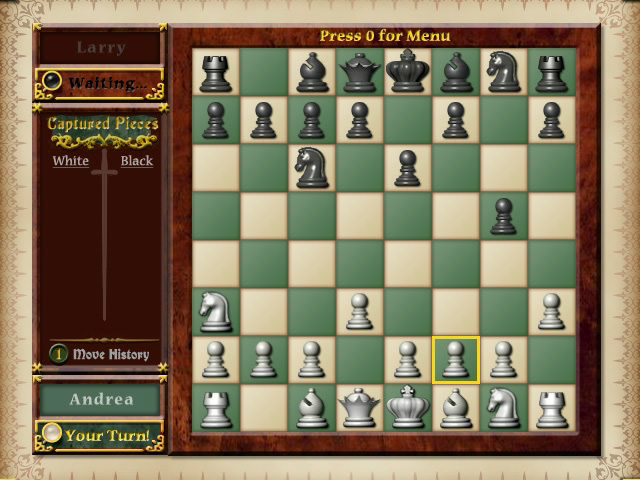Click the black queen piece
The height and width of the screenshot is (480, 640).
click(359, 72)
